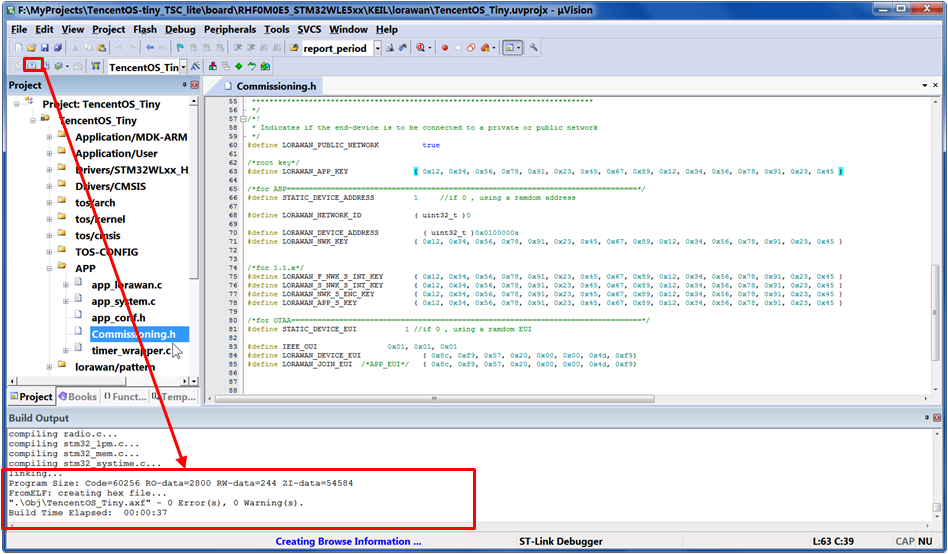
Task: Click the Find in Files icon
Action: (294, 48)
